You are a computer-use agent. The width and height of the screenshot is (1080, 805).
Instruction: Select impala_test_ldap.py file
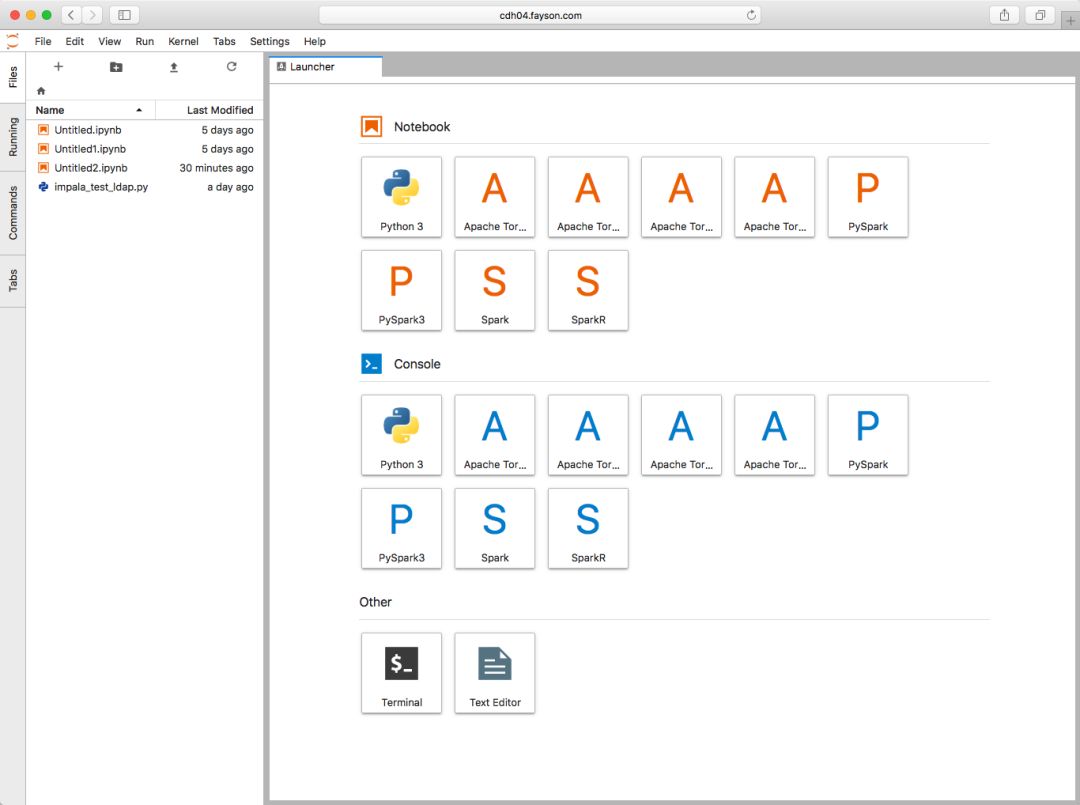pyautogui.click(x=145, y=187)
